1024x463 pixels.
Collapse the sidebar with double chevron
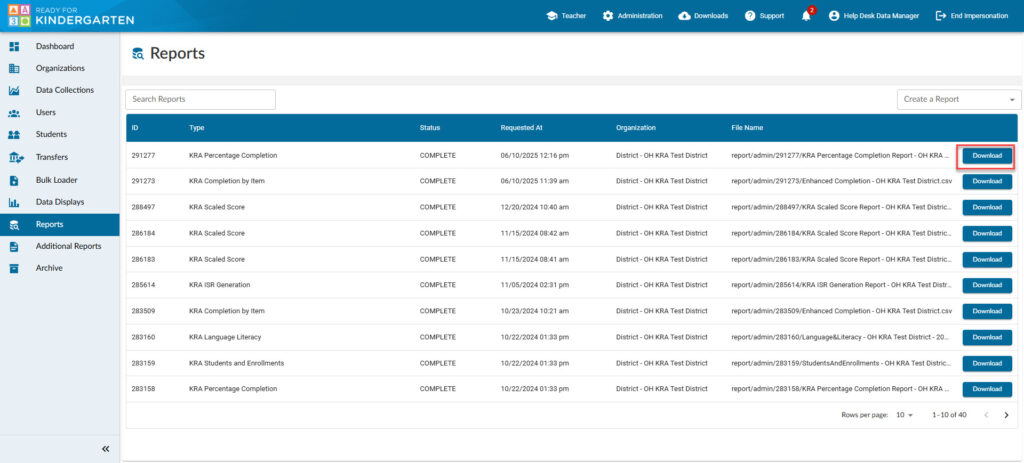105,449
